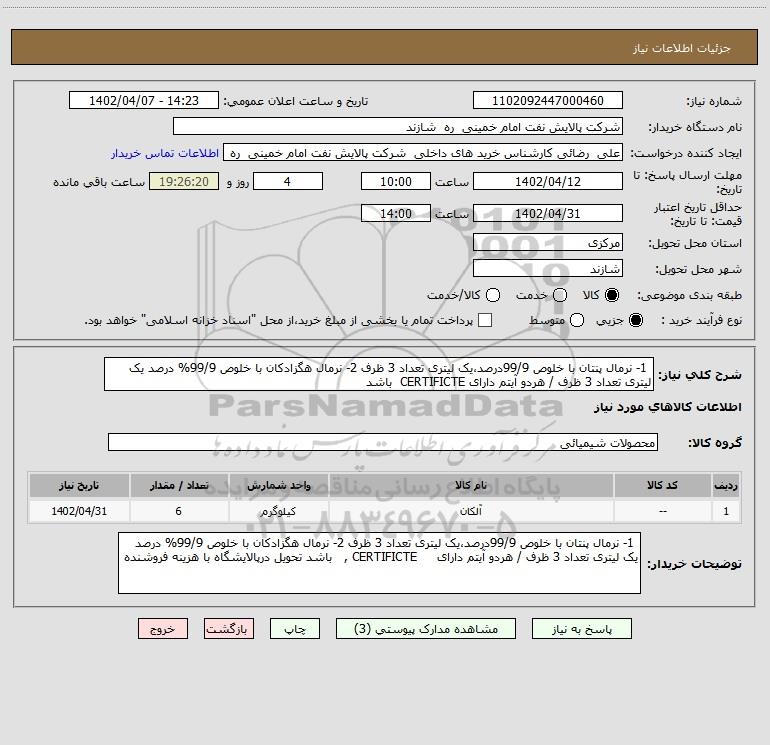Click the شرح کلی نیاز description box
The image size is (770, 745).
pyautogui.click(x=379, y=374)
